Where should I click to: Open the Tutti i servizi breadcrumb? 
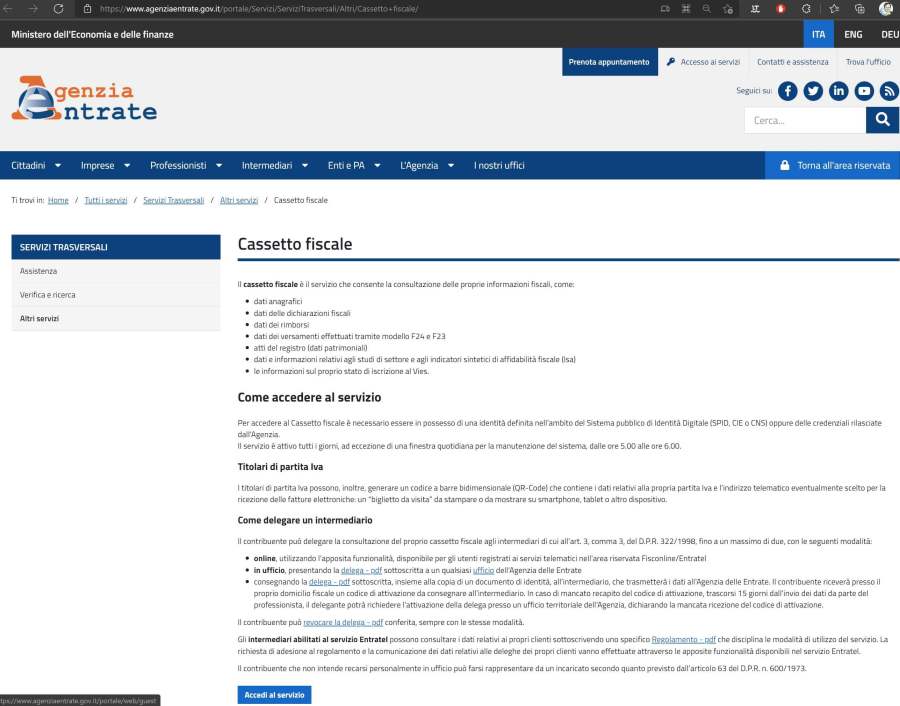coord(106,200)
